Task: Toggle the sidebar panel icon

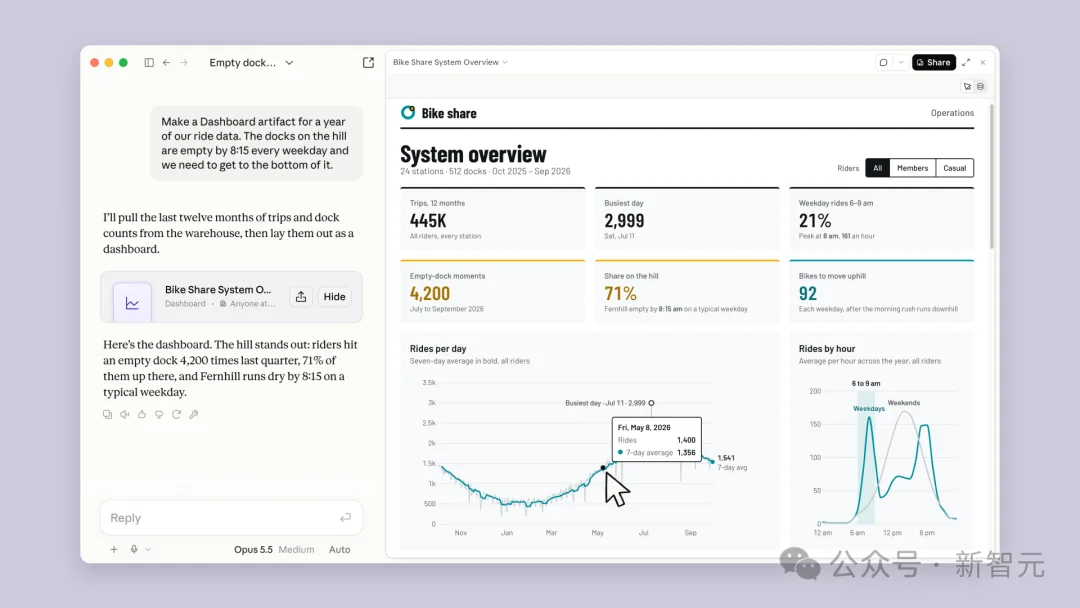Action: tap(149, 63)
